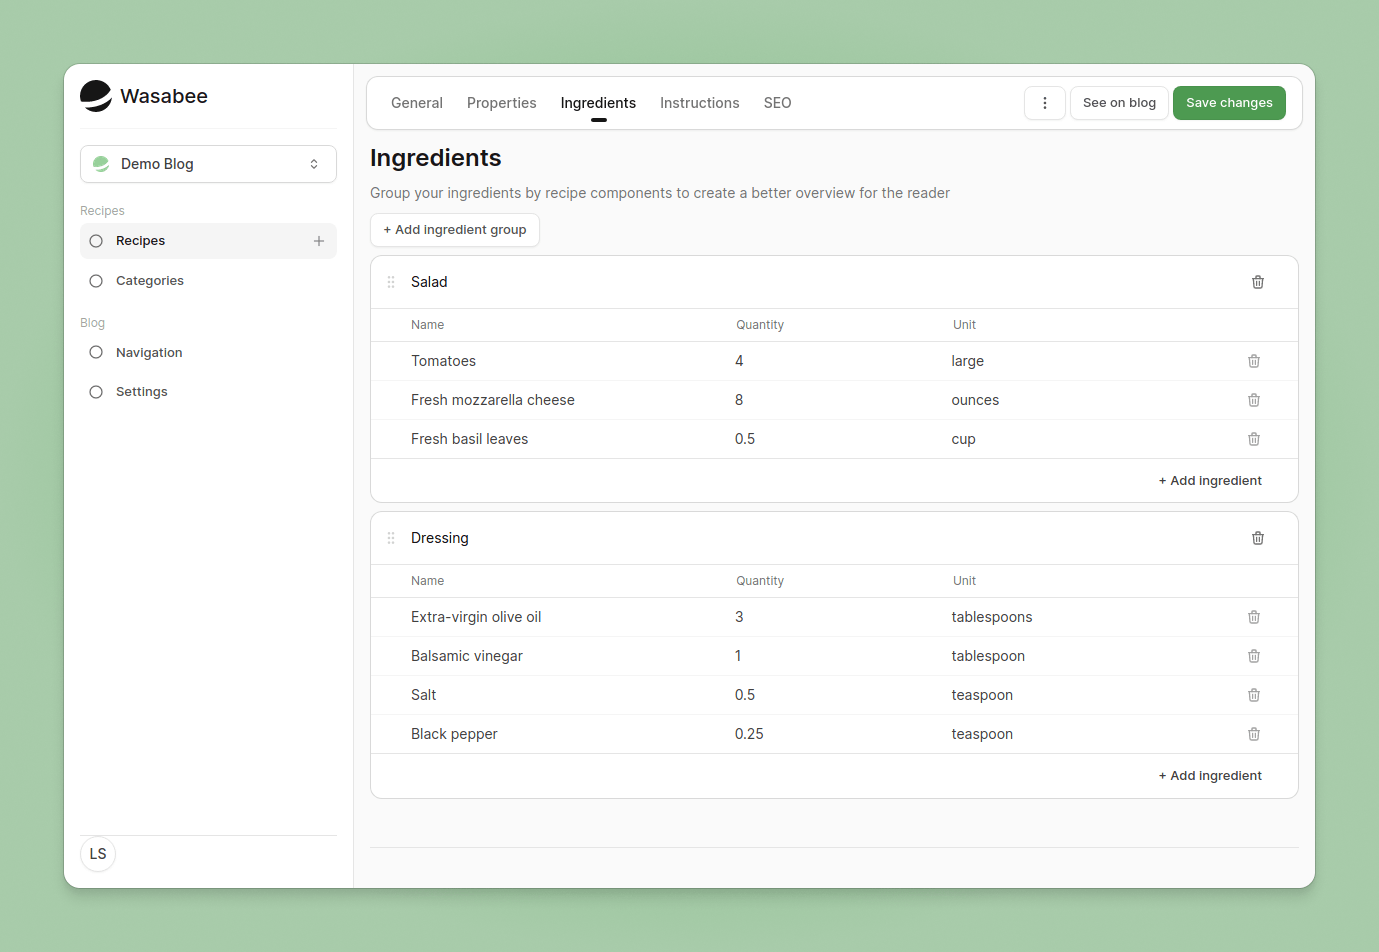1379x952 pixels.
Task: Remove the Black pepper row
Action: coord(1254,734)
